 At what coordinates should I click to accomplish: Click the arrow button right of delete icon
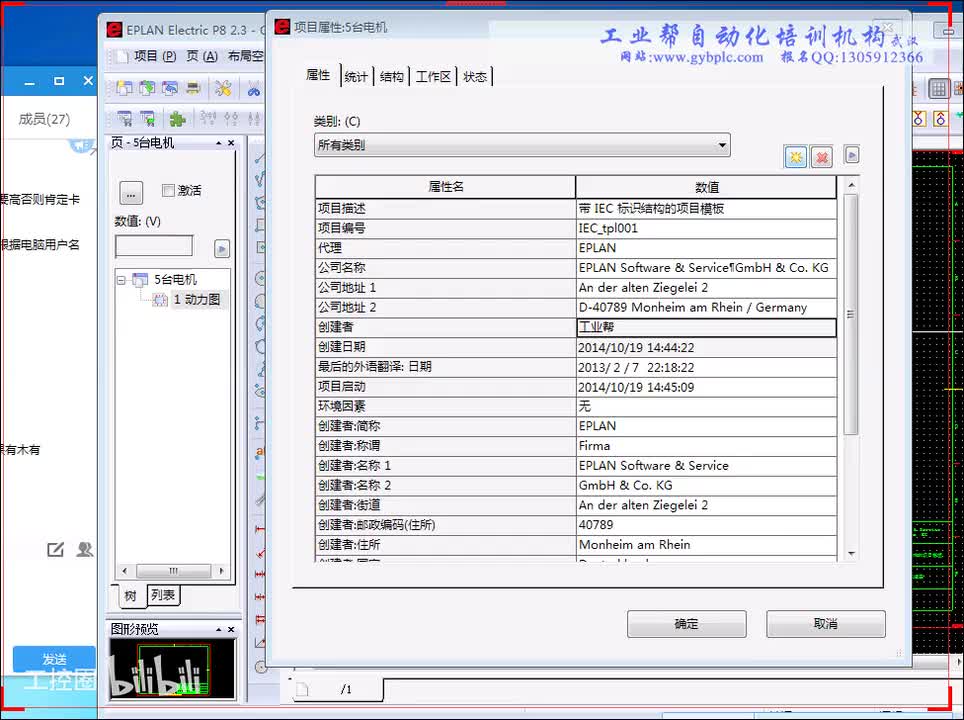pos(851,155)
